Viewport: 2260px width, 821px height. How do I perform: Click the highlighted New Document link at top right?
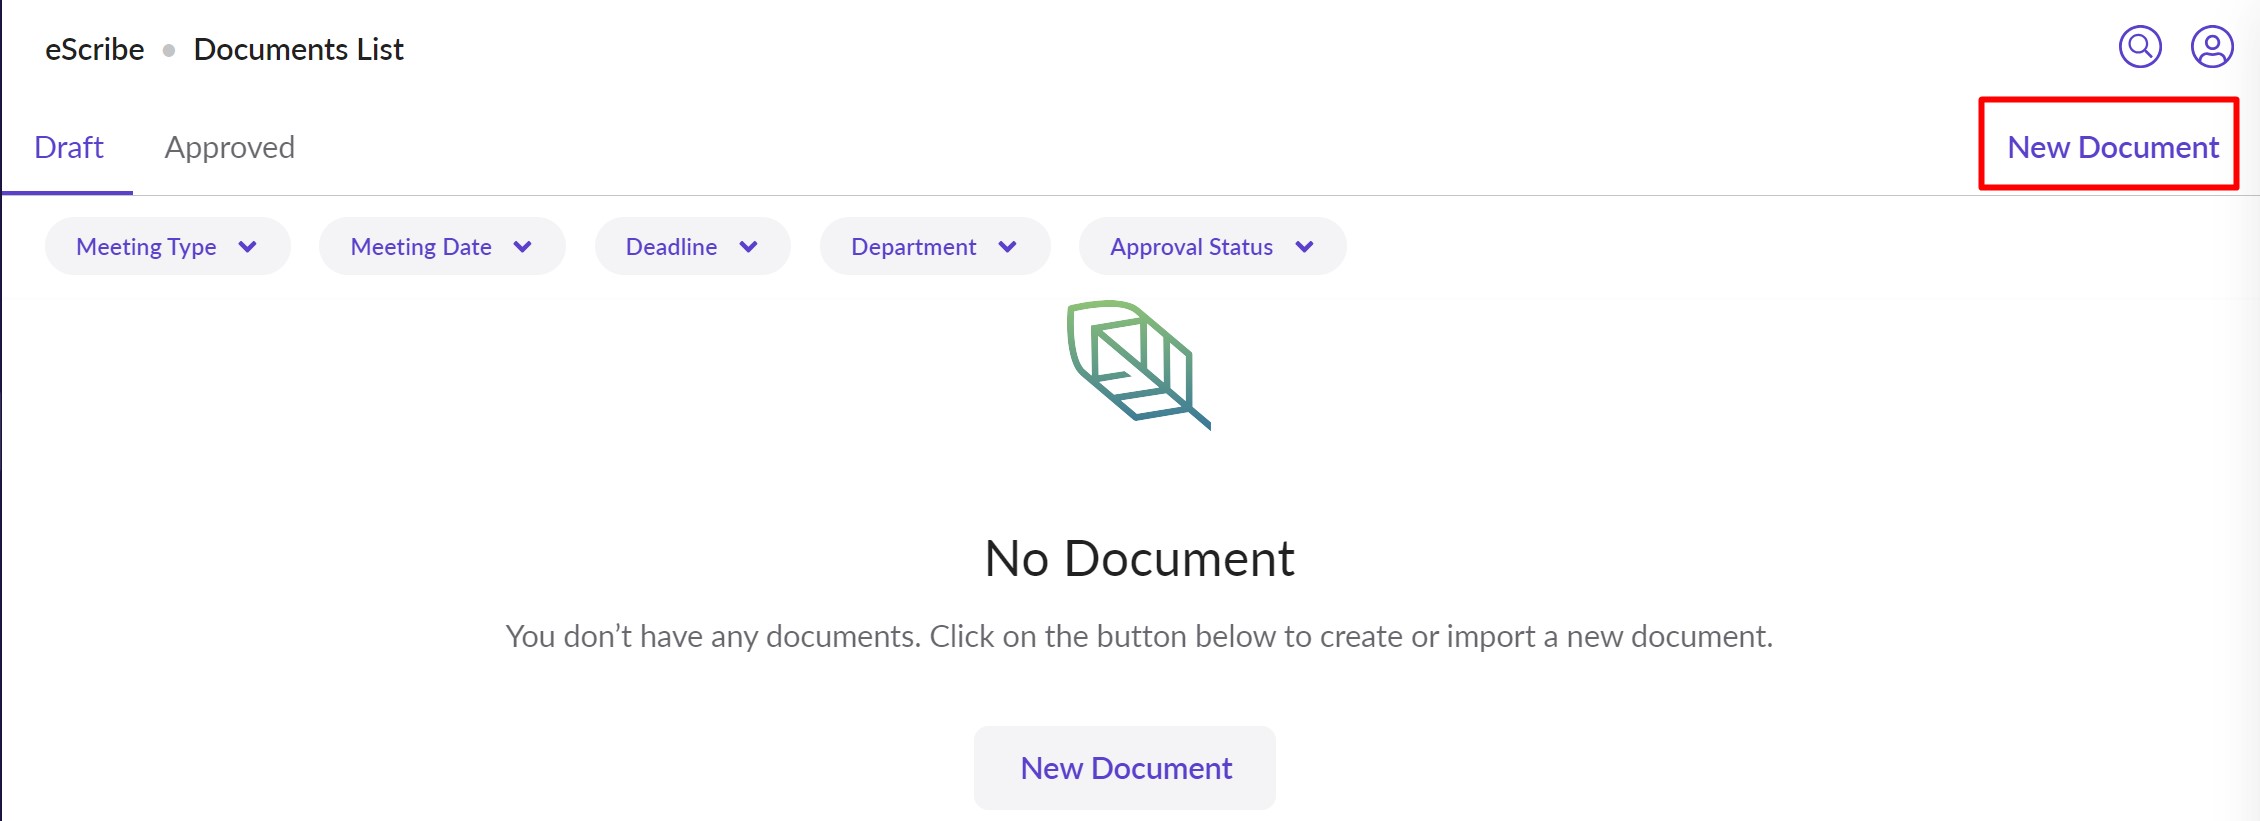pos(2112,148)
